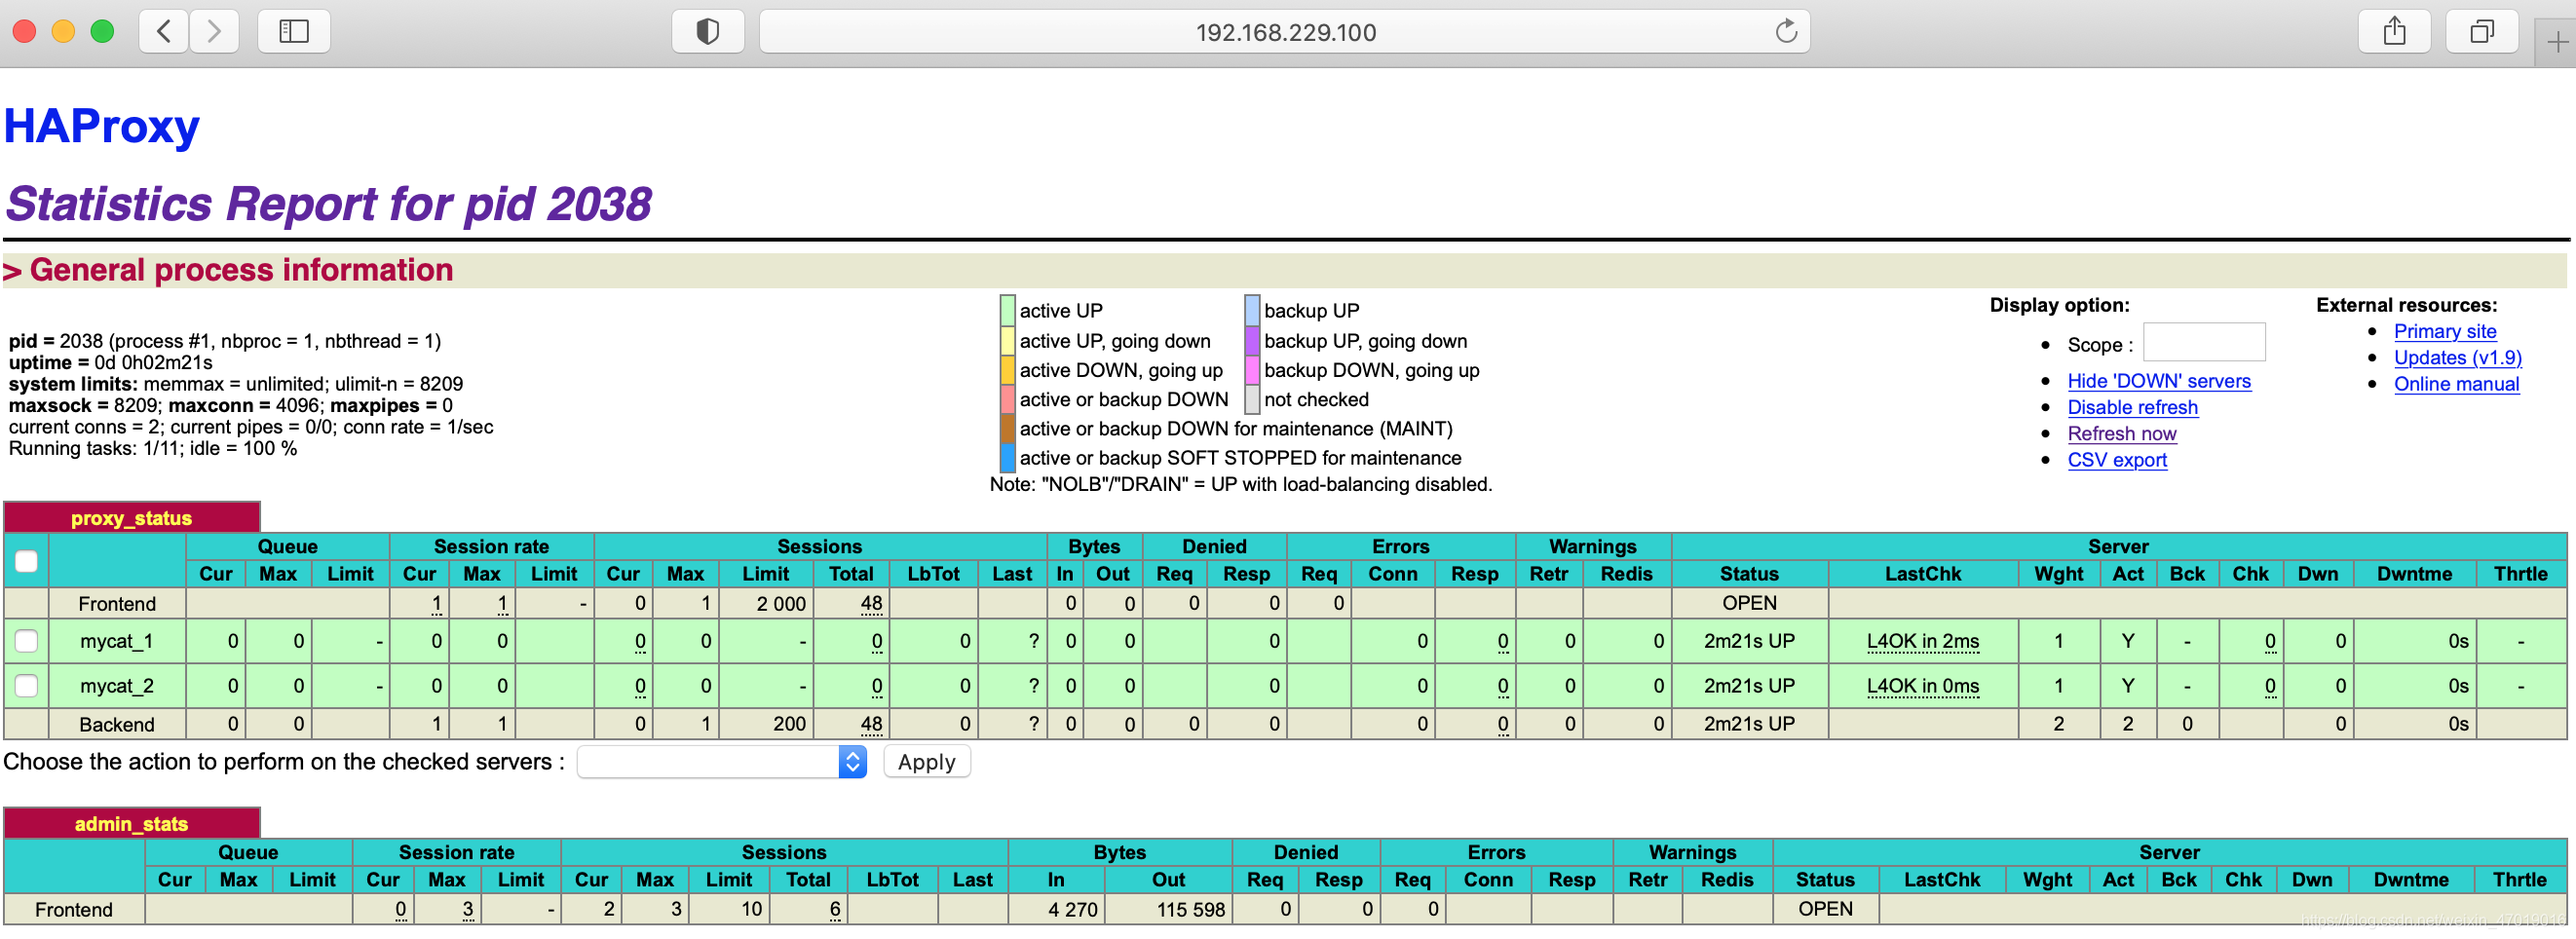Click the admin_stats Frontend OPEN status

(1825, 909)
